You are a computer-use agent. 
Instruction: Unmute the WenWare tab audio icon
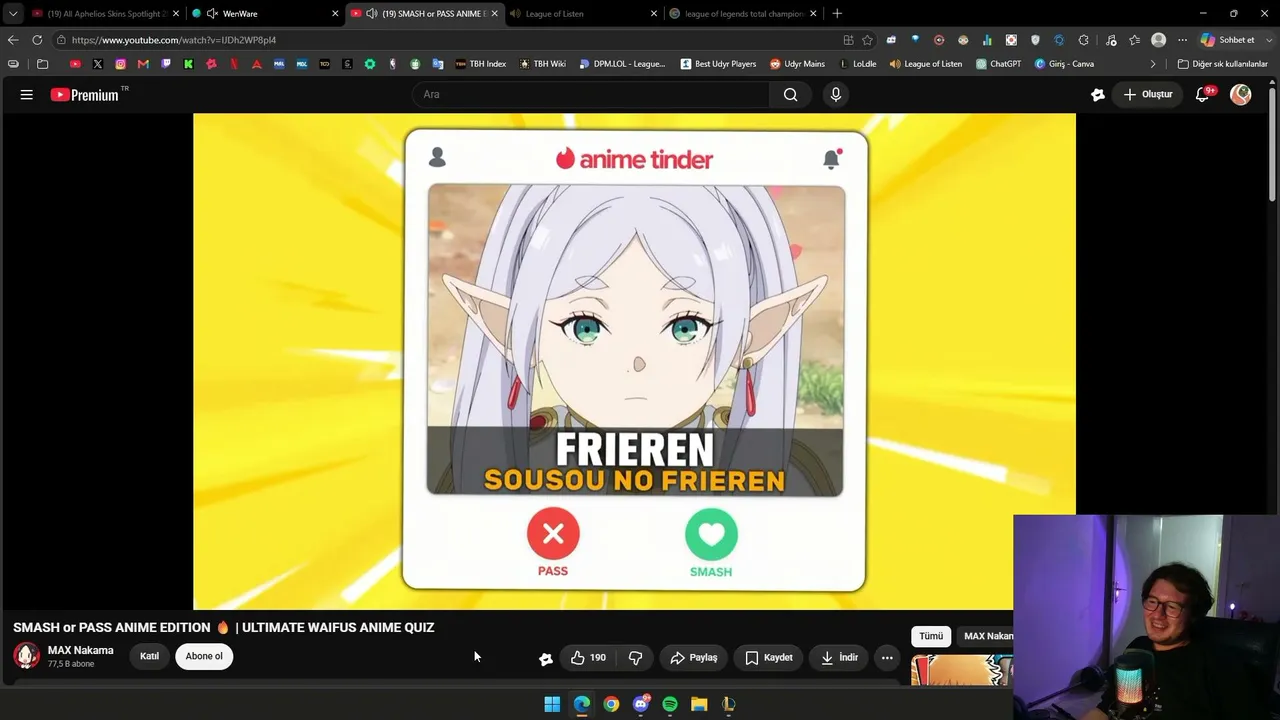click(x=212, y=14)
